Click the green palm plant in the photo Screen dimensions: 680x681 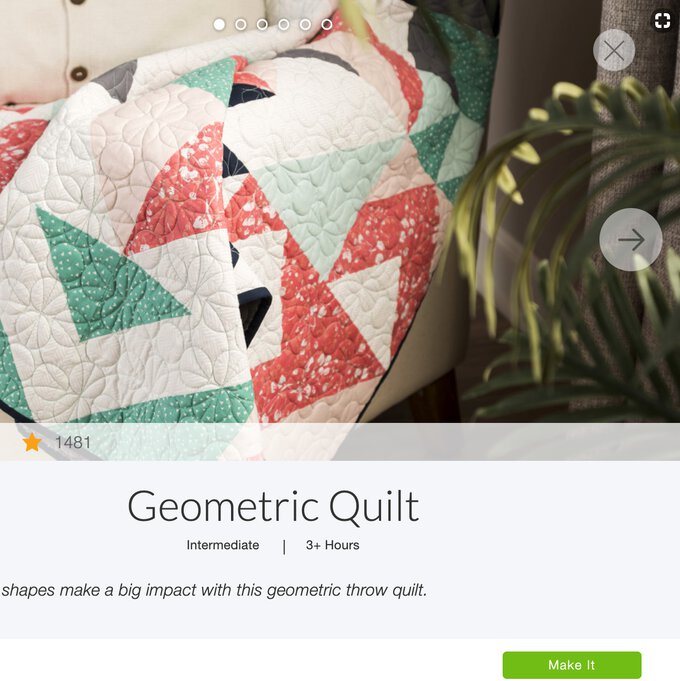(573, 243)
